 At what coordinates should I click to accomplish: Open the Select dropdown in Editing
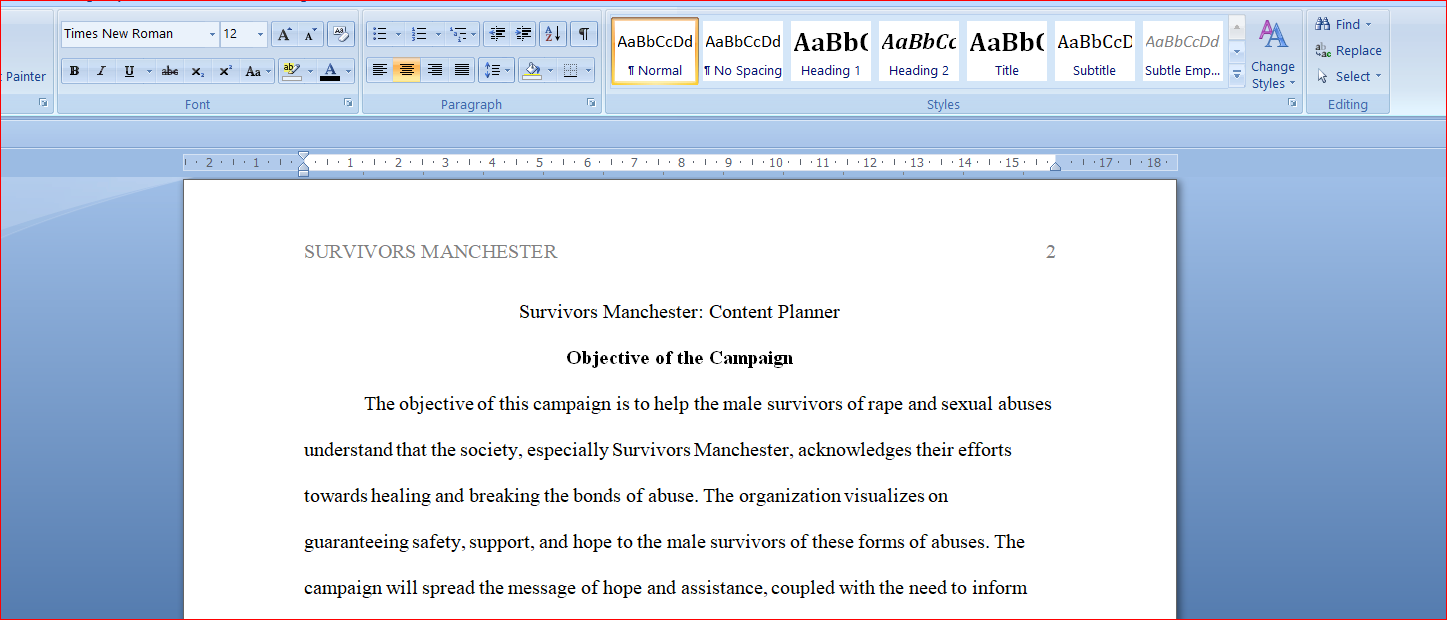(x=1349, y=76)
